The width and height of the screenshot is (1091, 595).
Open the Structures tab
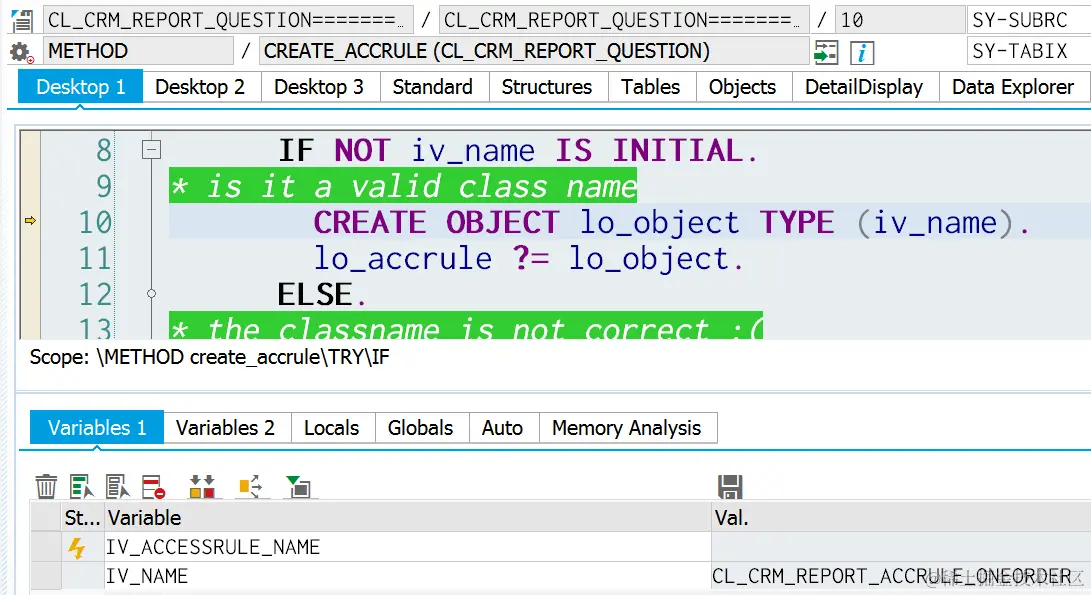coord(547,87)
